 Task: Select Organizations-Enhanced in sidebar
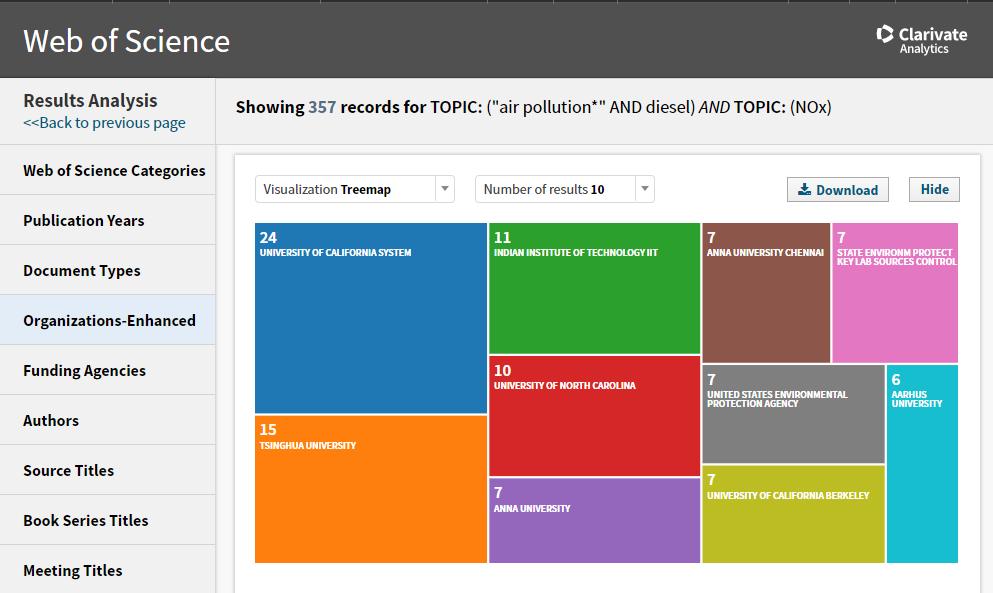tap(108, 321)
